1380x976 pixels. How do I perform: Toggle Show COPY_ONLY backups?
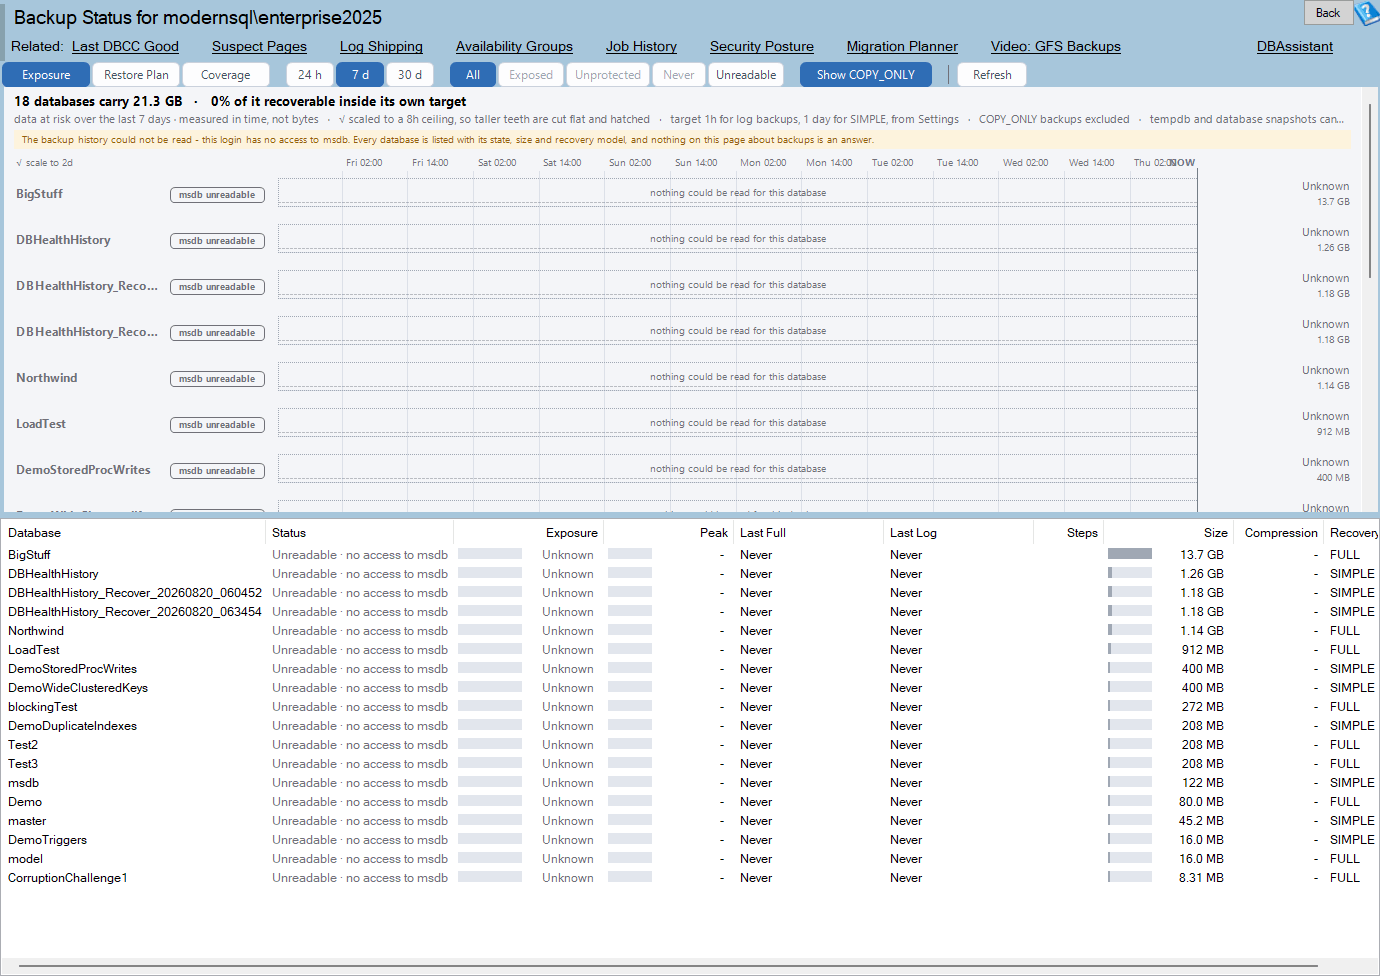coord(866,75)
